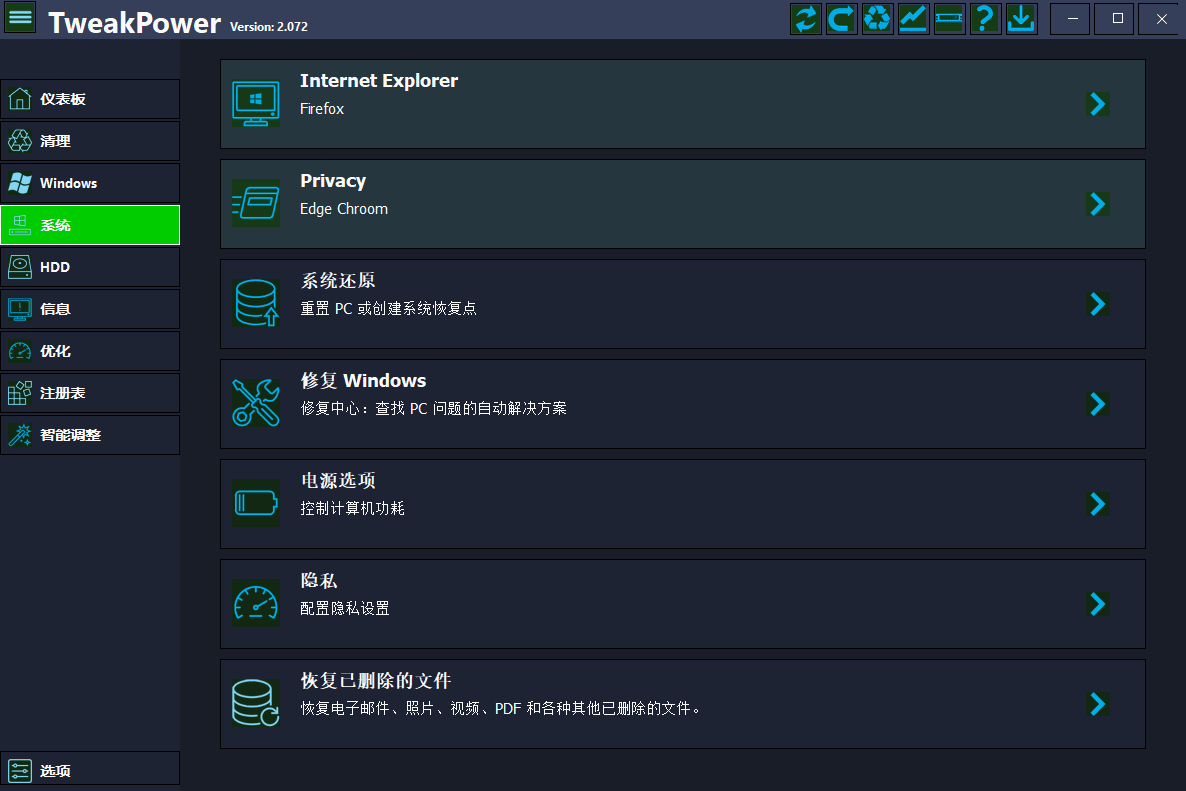Click the Firefox subtitle text

pos(321,109)
